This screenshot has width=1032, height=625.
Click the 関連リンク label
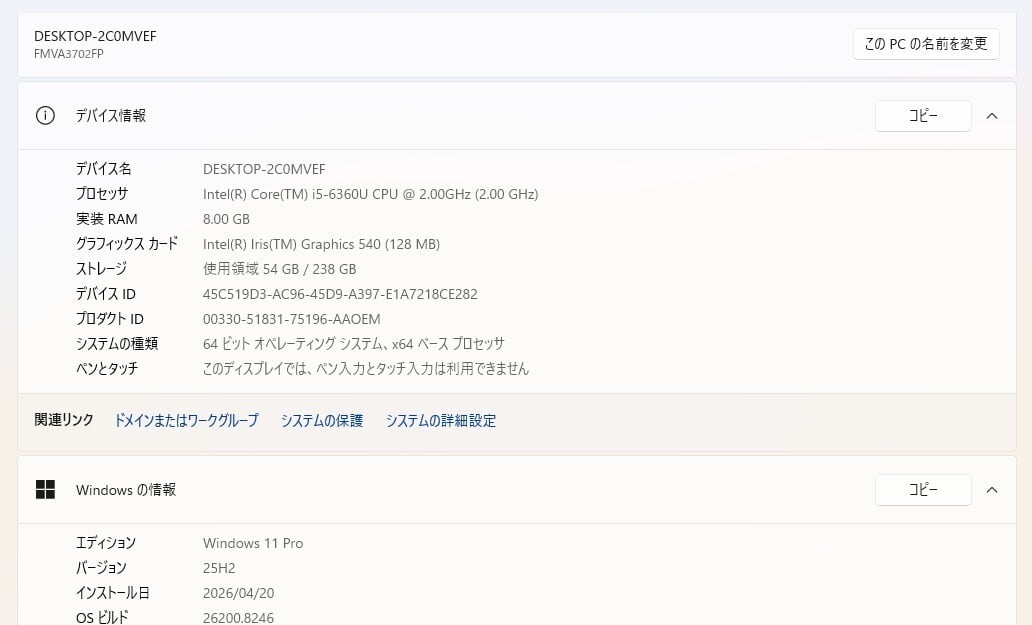[64, 420]
